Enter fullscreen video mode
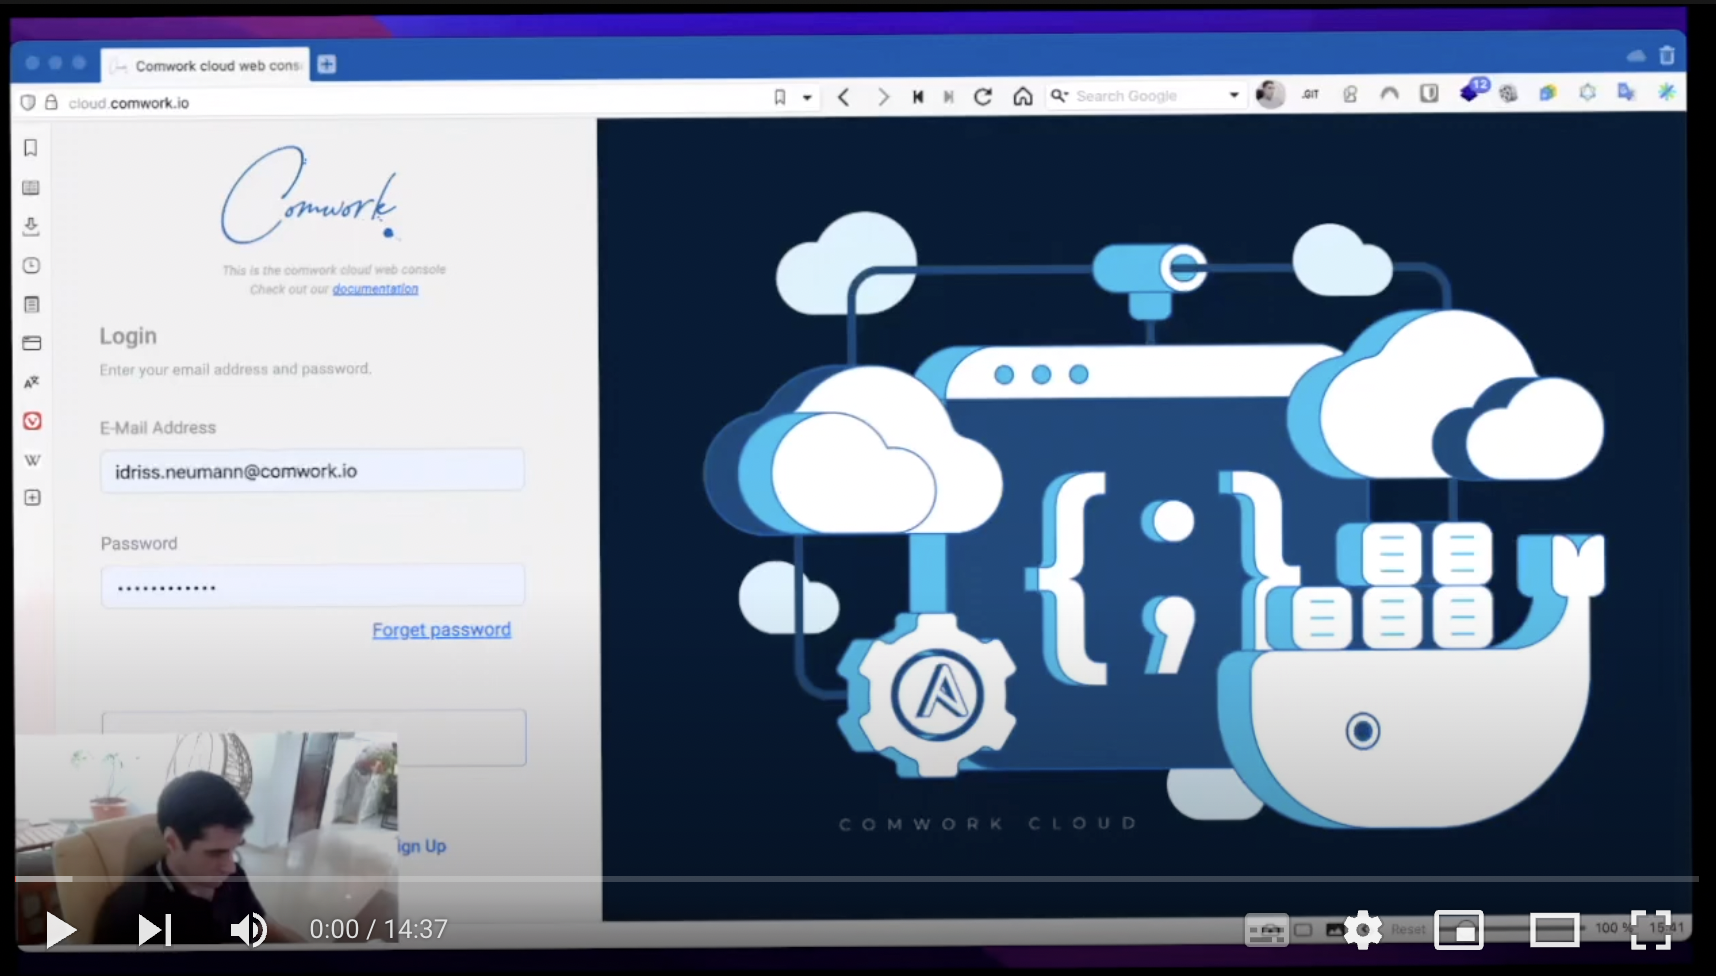Image resolution: width=1716 pixels, height=976 pixels. [x=1650, y=930]
